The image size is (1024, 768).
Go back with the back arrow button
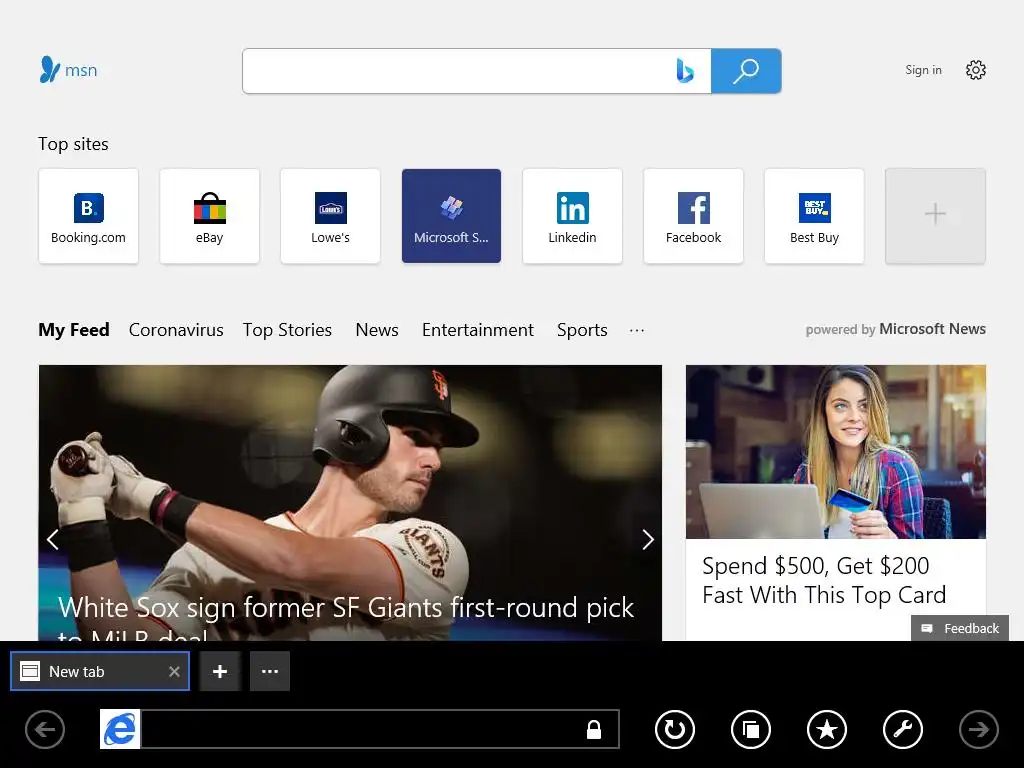pyautogui.click(x=45, y=729)
